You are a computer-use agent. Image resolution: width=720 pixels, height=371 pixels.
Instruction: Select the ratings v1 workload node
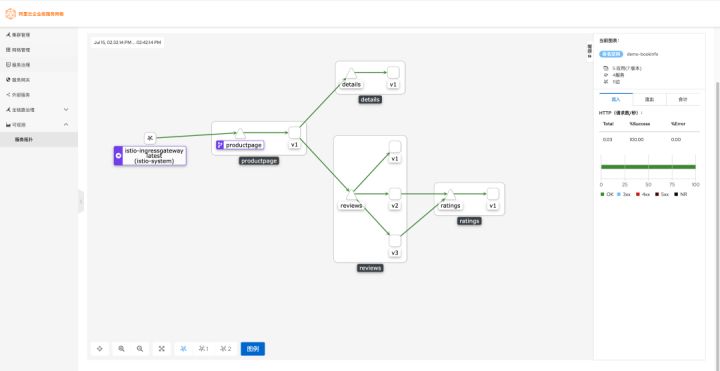493,194
